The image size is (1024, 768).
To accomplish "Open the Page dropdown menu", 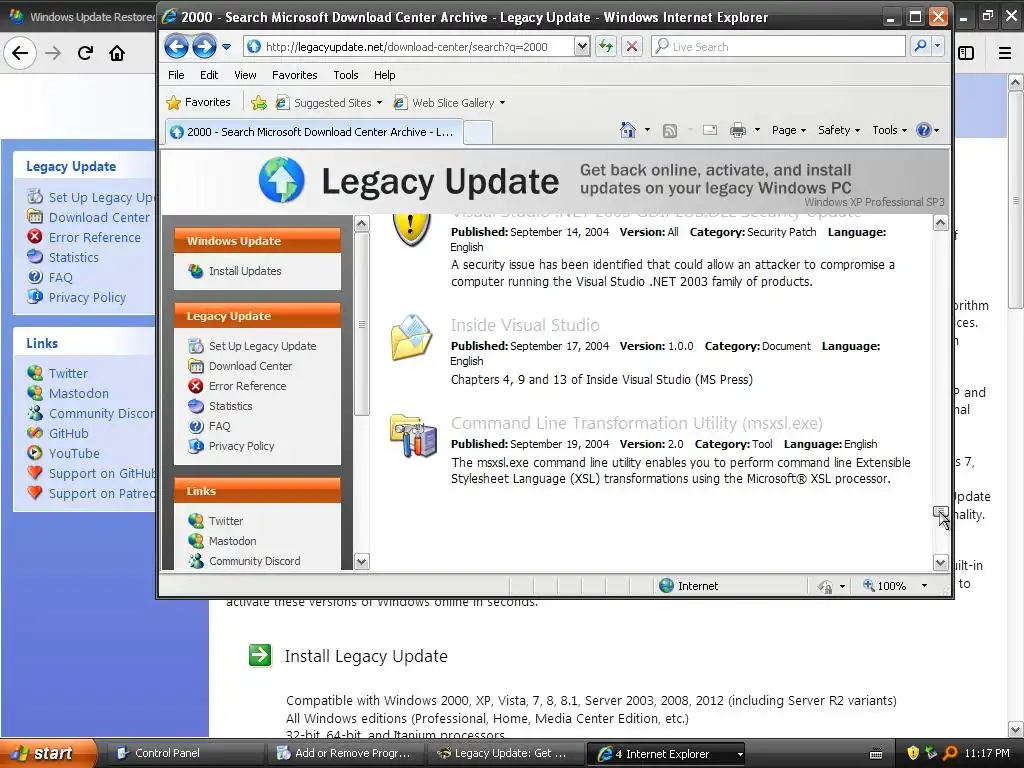I will (788, 130).
